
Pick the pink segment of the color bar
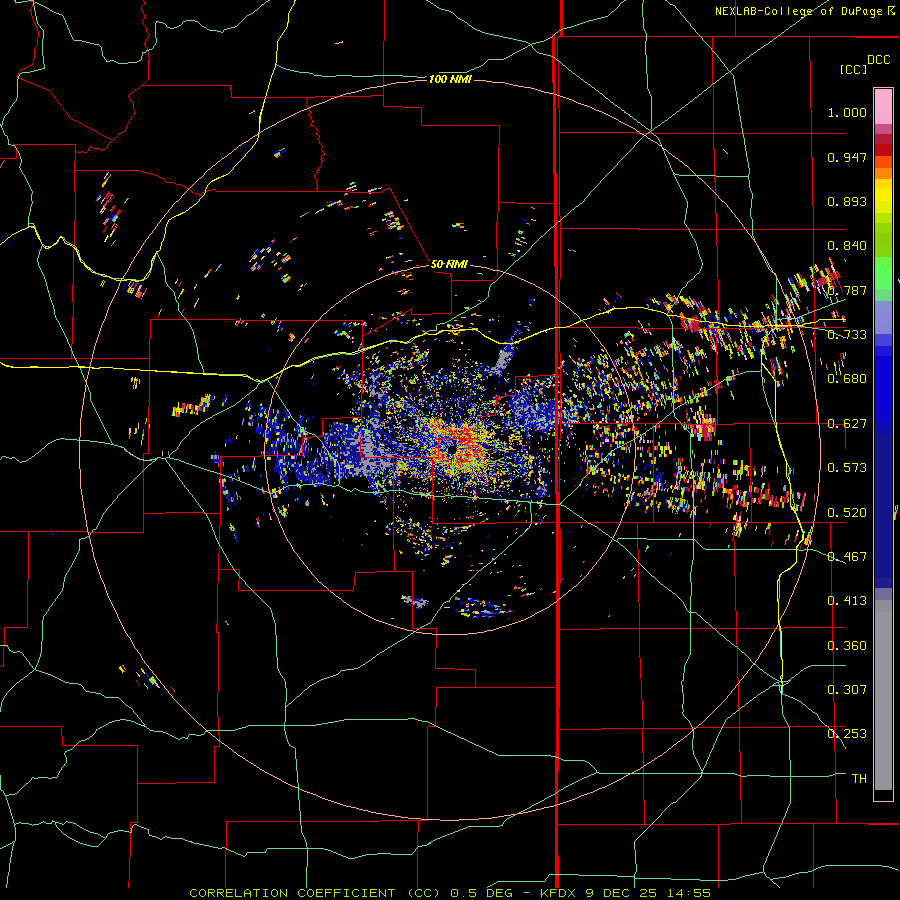[883, 106]
